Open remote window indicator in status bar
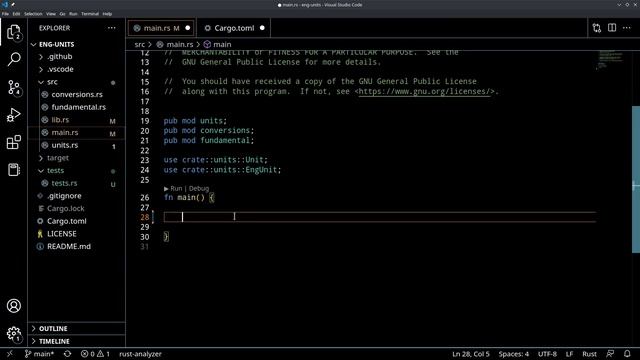The height and width of the screenshot is (360, 640). click(x=10, y=354)
